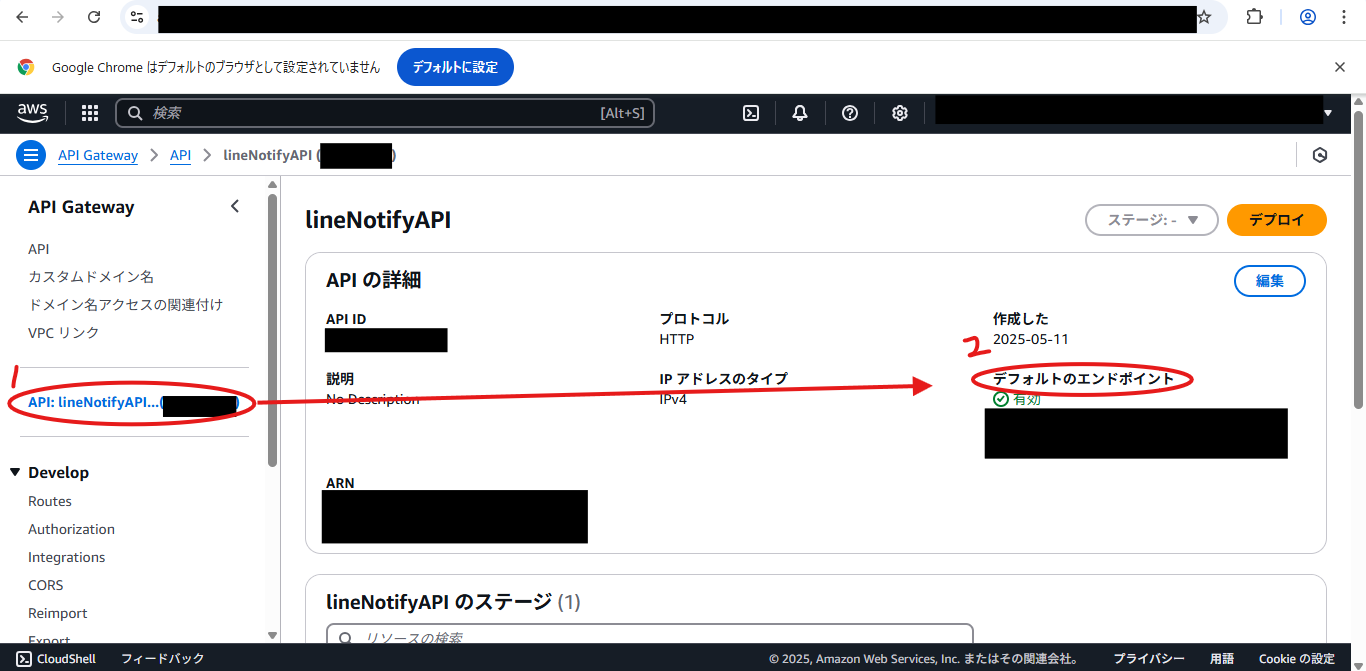This screenshot has width=1366, height=671.
Task: Open the Chrome profile avatar
Action: [x=1308, y=17]
